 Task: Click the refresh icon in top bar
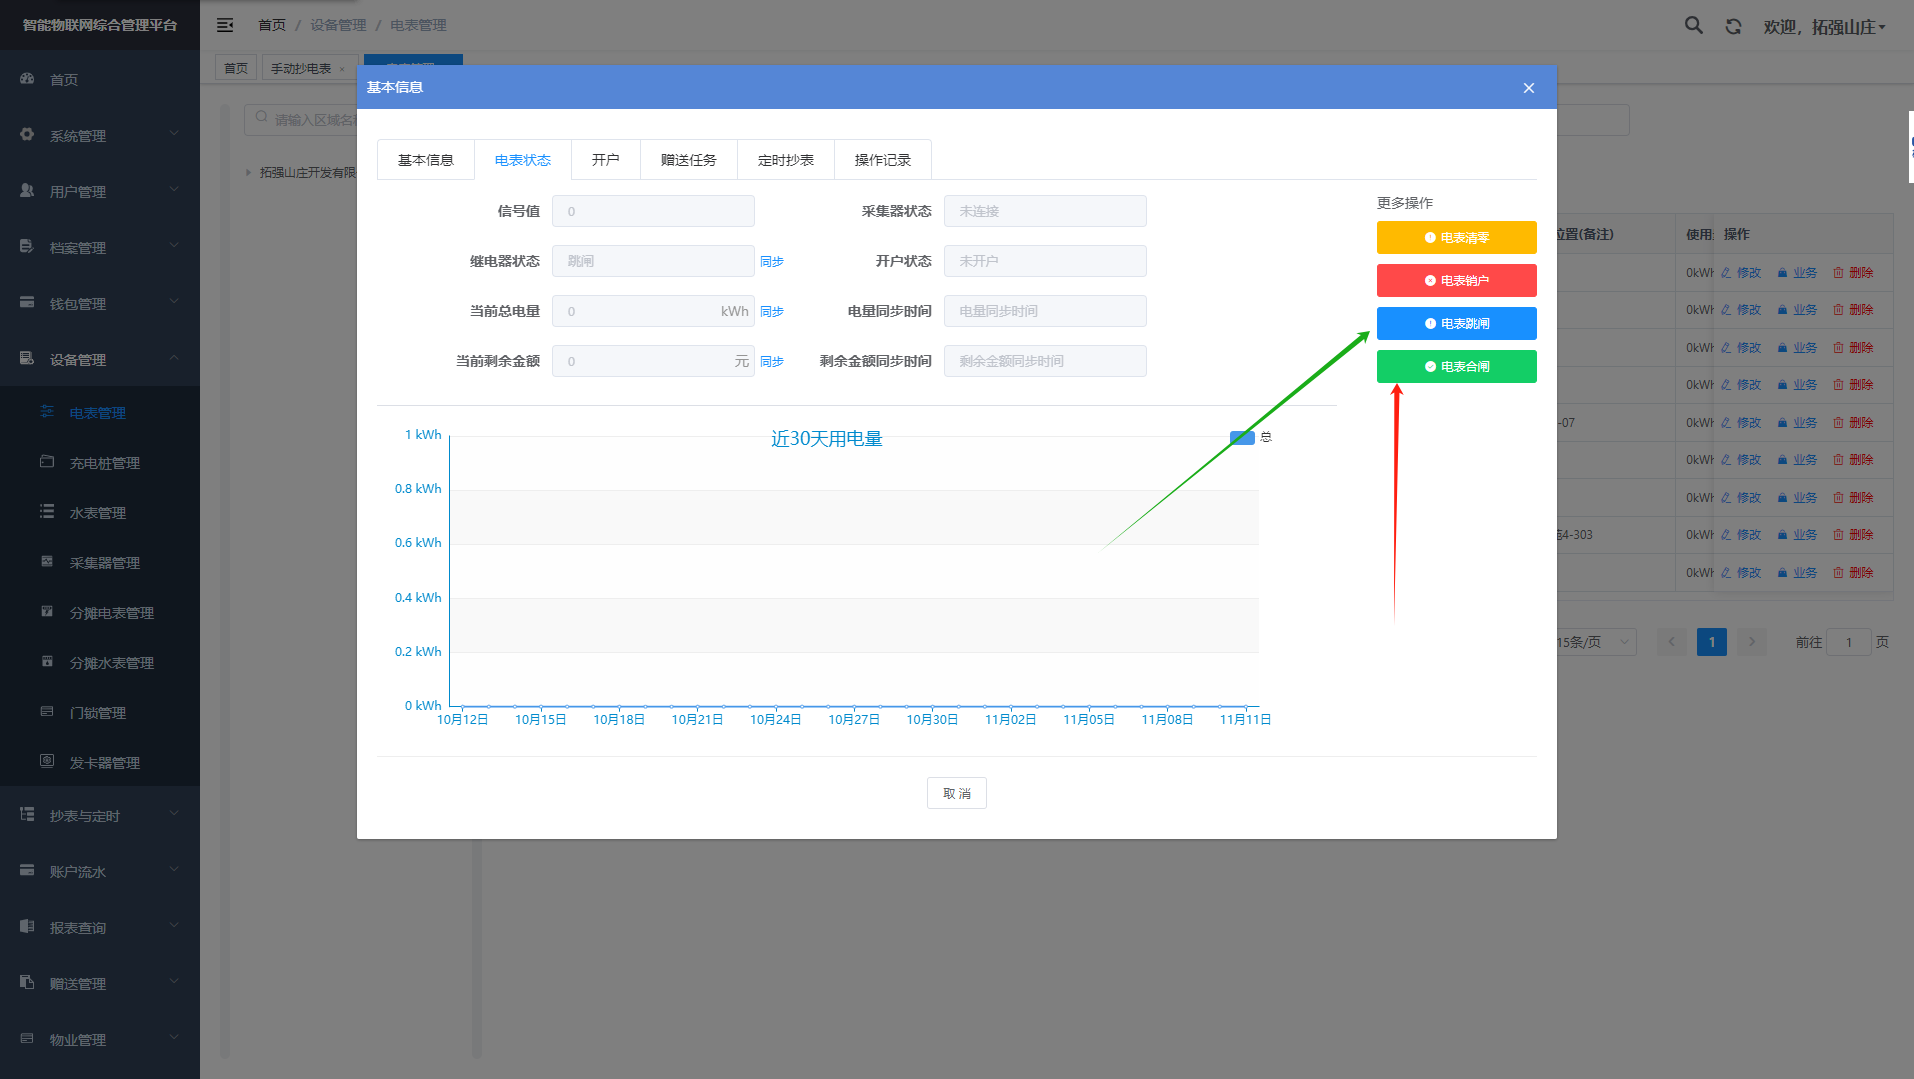[x=1733, y=27]
